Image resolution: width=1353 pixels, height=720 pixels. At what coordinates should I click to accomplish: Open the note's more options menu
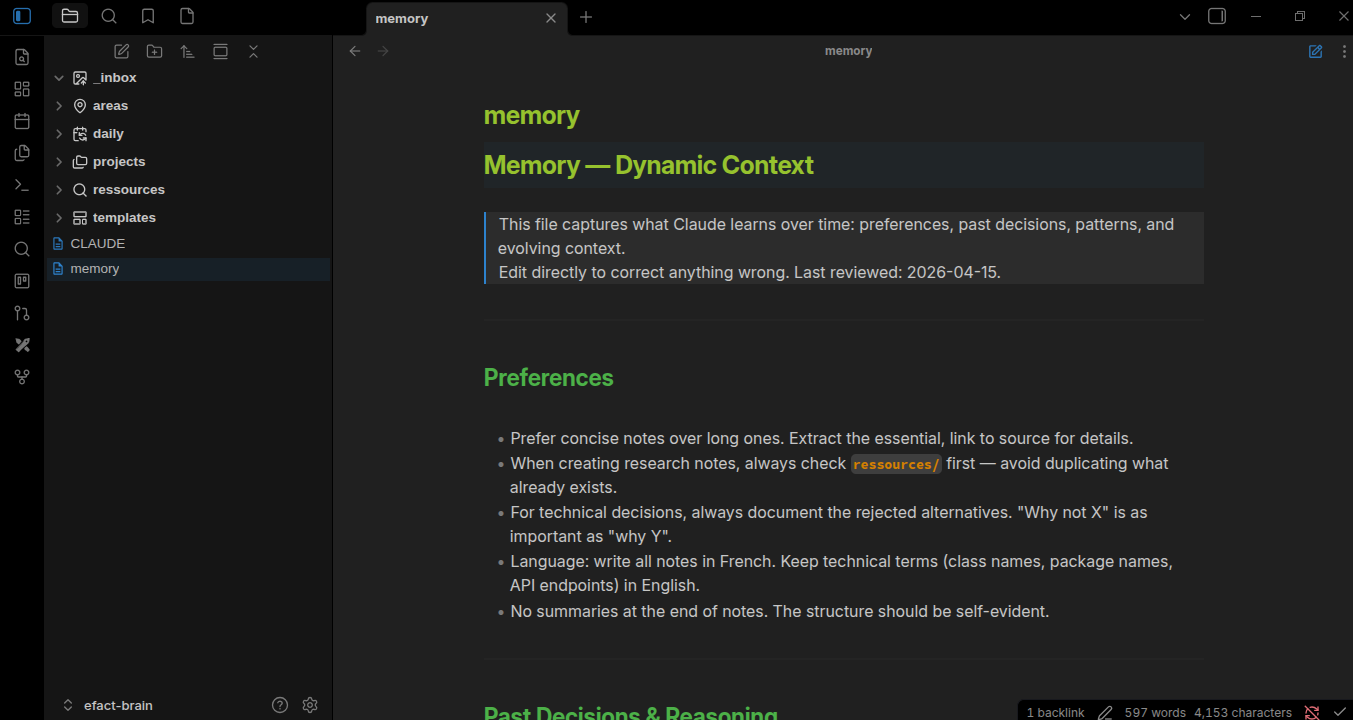click(1343, 51)
